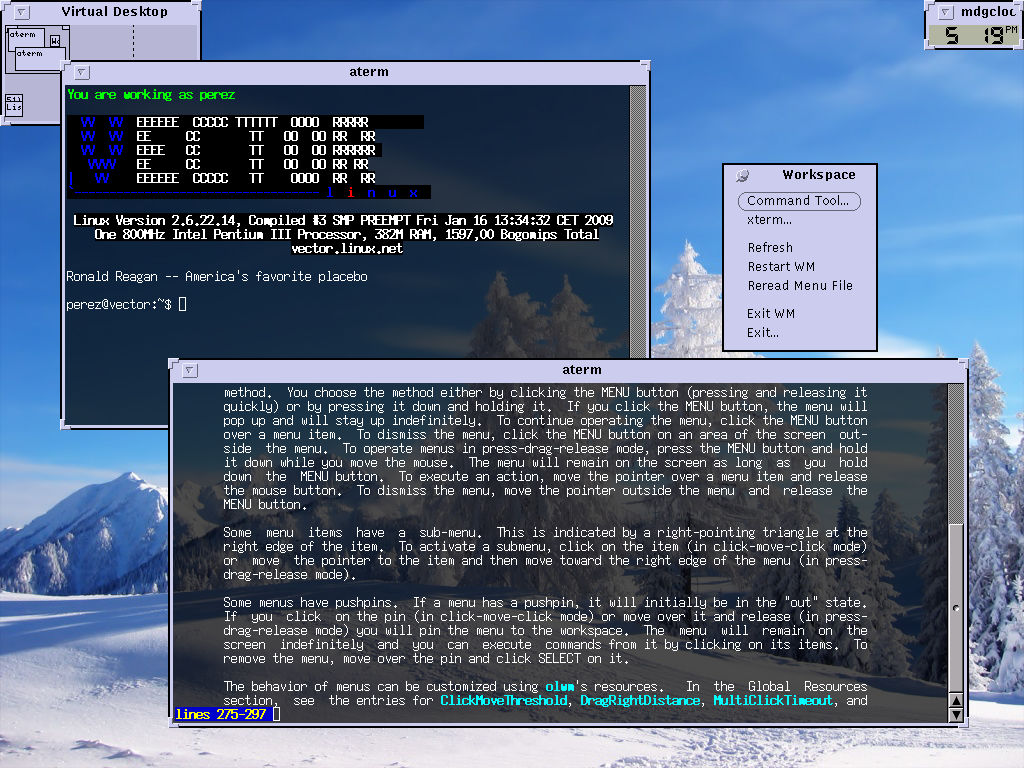The width and height of the screenshot is (1024, 768).
Task: Click the Linux Version 2.6.22.14 line
Action: (x=343, y=220)
